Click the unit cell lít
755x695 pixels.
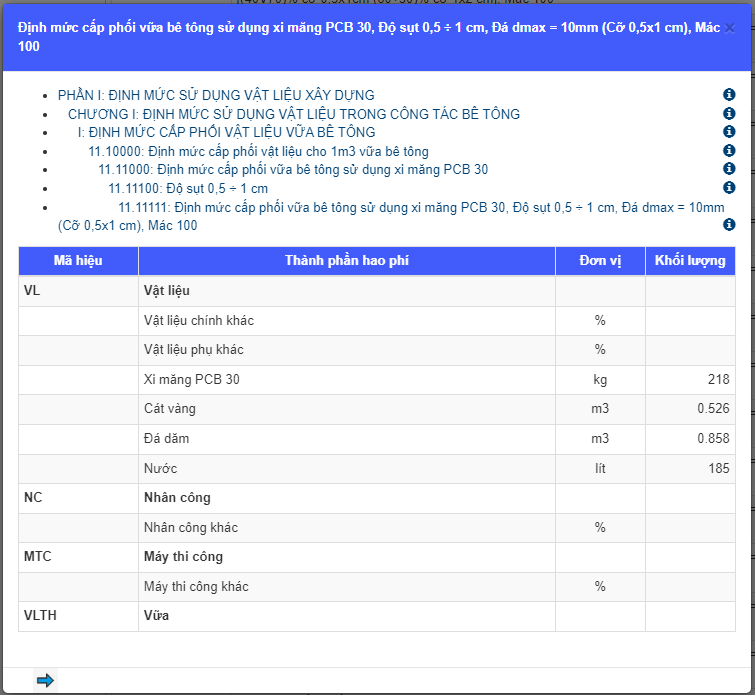[x=600, y=469]
